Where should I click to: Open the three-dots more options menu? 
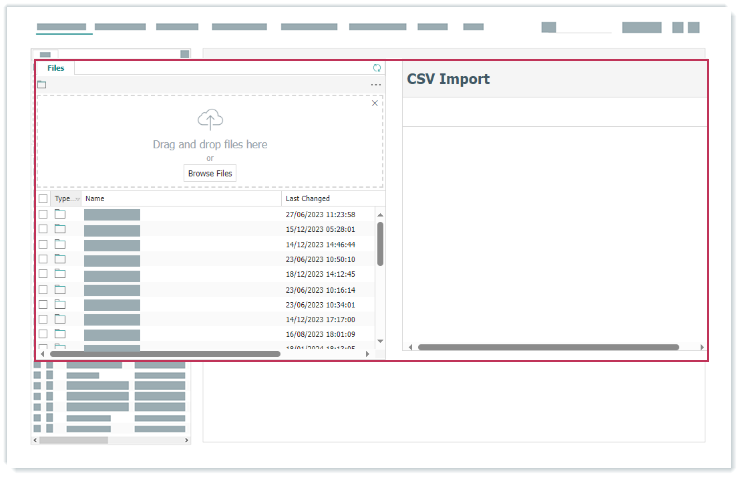[x=376, y=85]
